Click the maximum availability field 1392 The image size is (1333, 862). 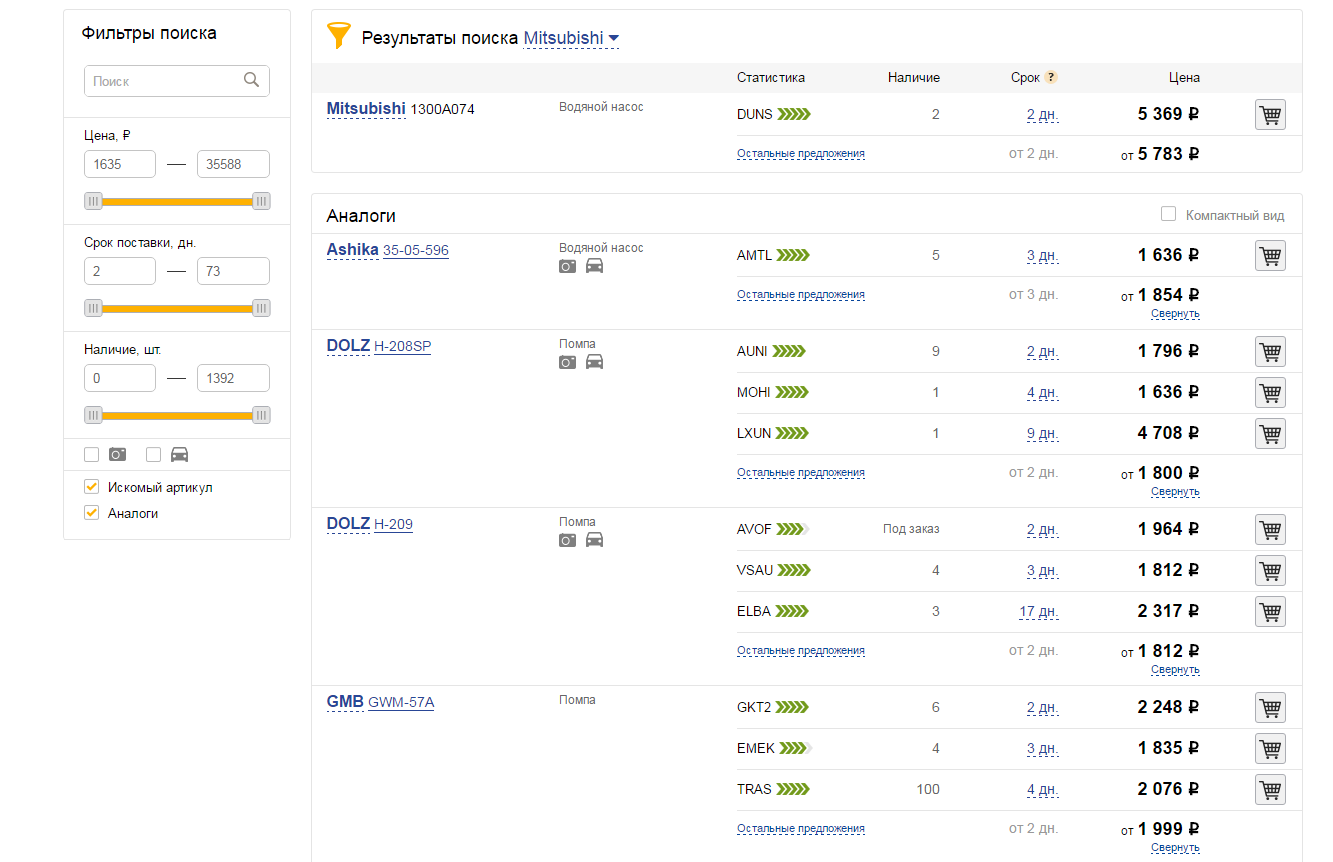(x=233, y=378)
